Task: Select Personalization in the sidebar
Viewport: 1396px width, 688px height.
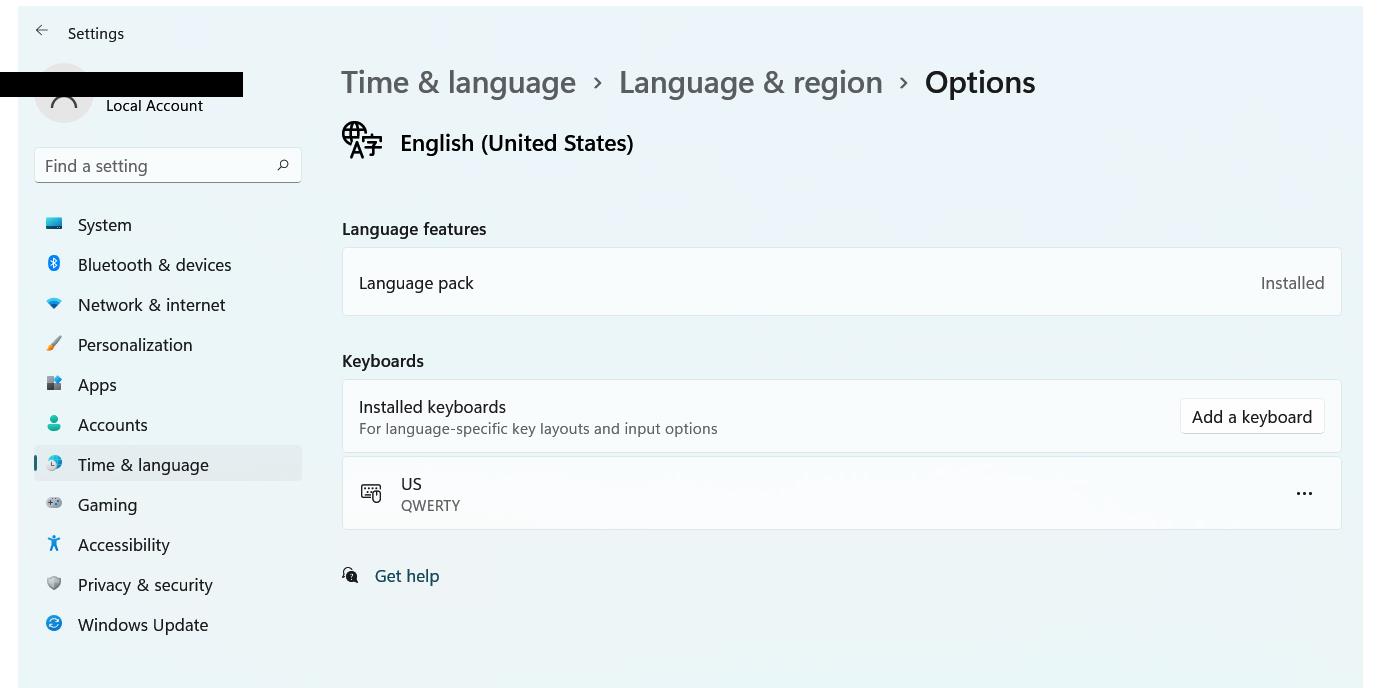Action: (x=168, y=345)
